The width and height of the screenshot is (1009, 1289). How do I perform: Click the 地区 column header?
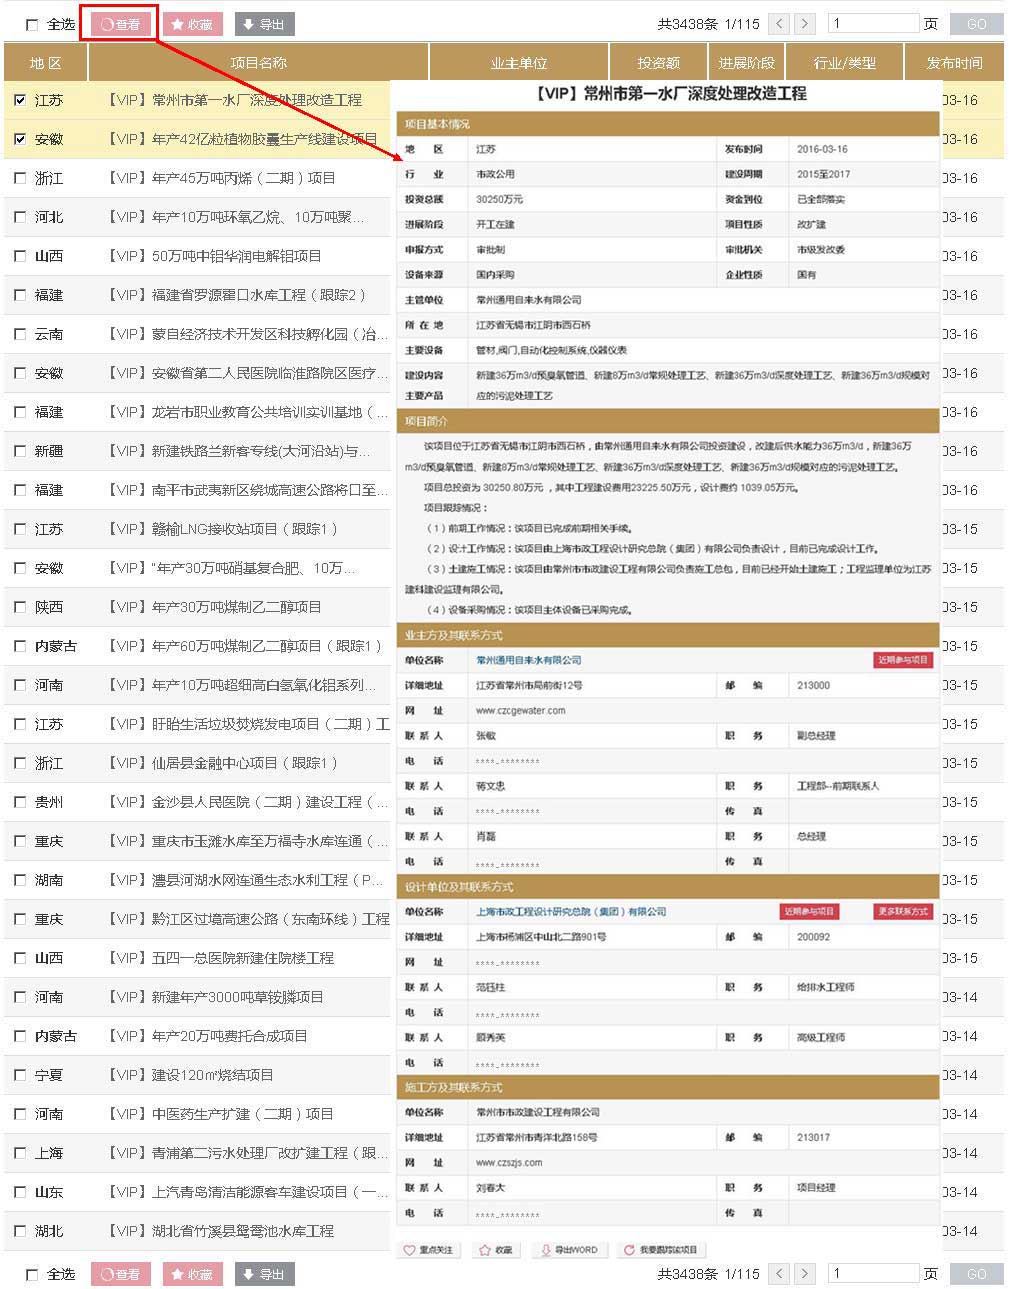pos(46,63)
